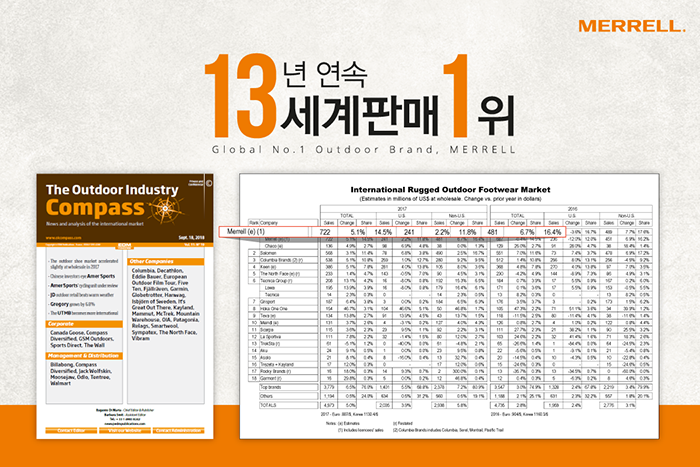
Task: Click the Visit our Website button
Action: click(125, 430)
